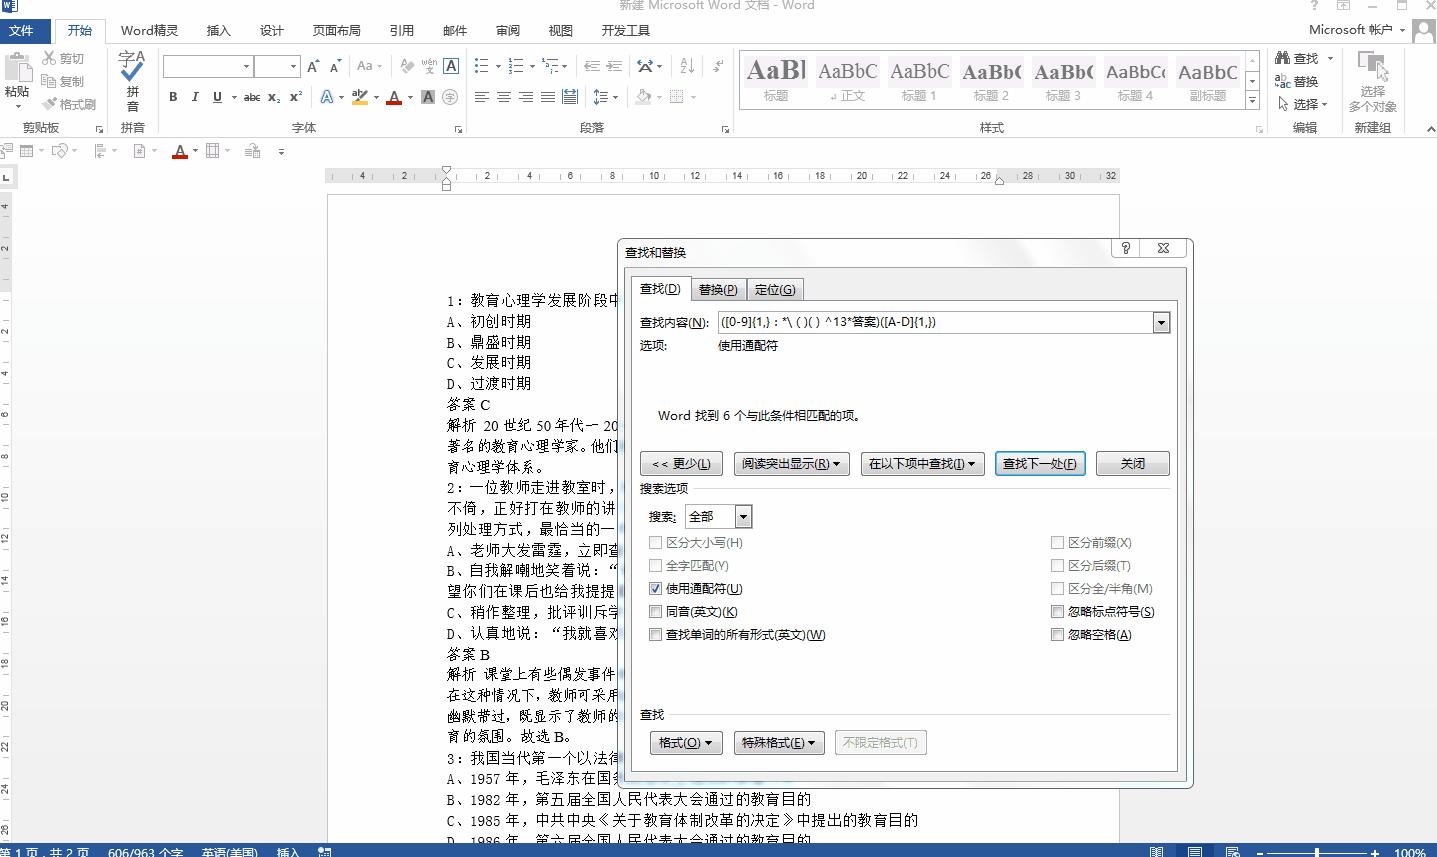Click the 查找下一处 button
1437x857 pixels.
[x=1040, y=463]
